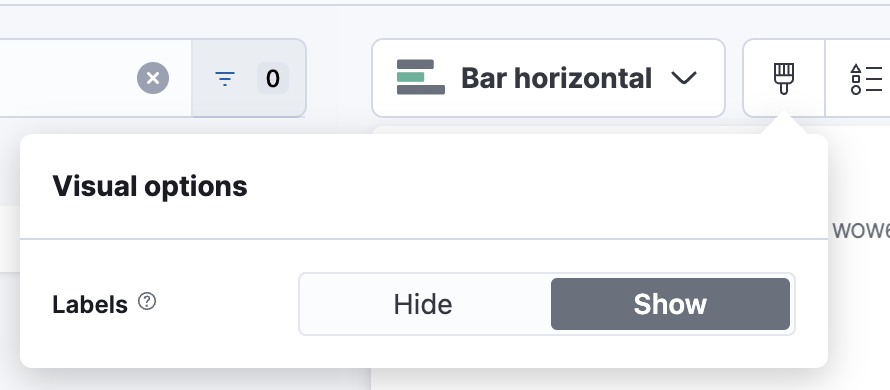Expand the chevron next to Bar horizontal
Viewport: 890px width, 390px height.
(683, 78)
